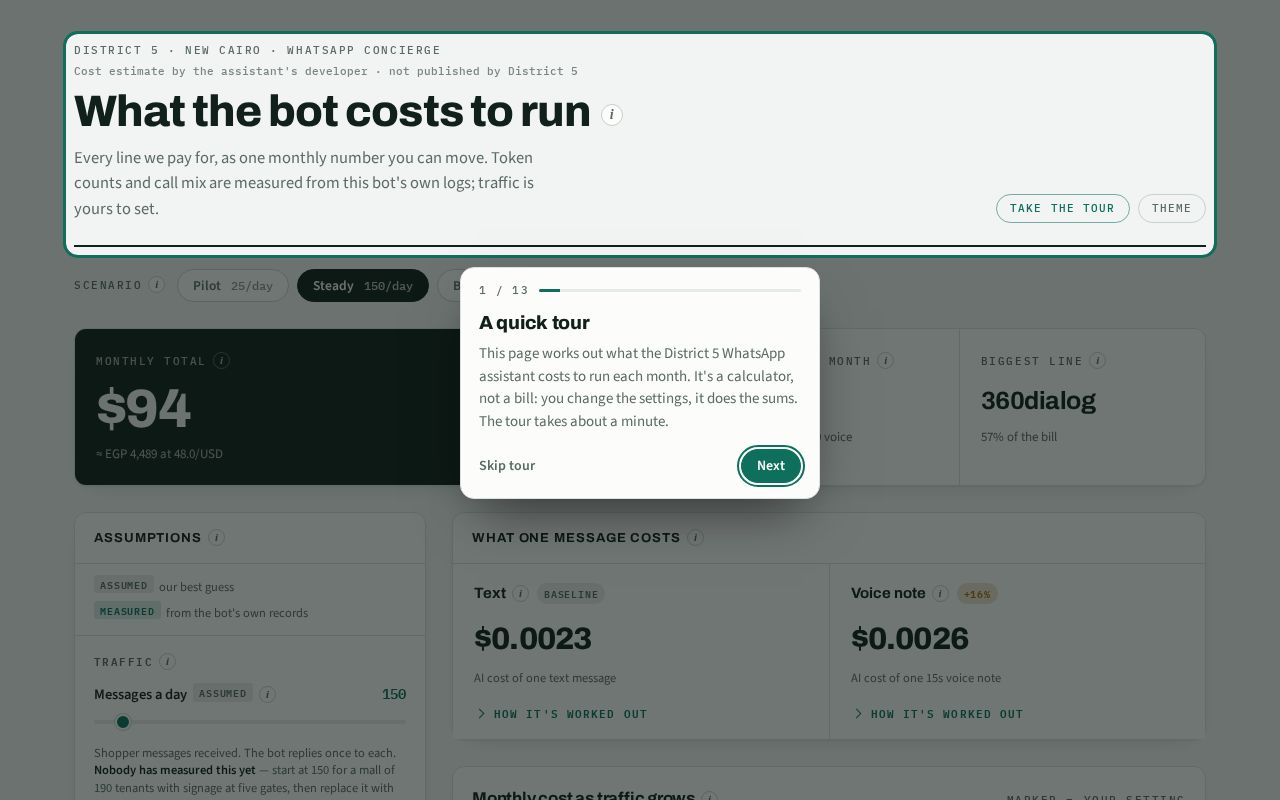Click the tour progress bar
This screenshot has height=800, width=1280.
coord(670,290)
